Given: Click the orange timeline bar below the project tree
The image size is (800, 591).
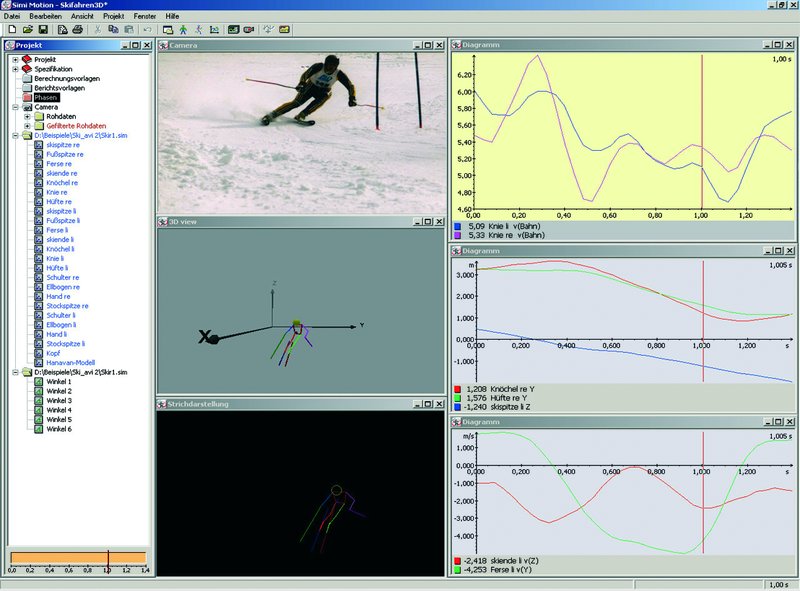Looking at the screenshot, I should (78, 557).
